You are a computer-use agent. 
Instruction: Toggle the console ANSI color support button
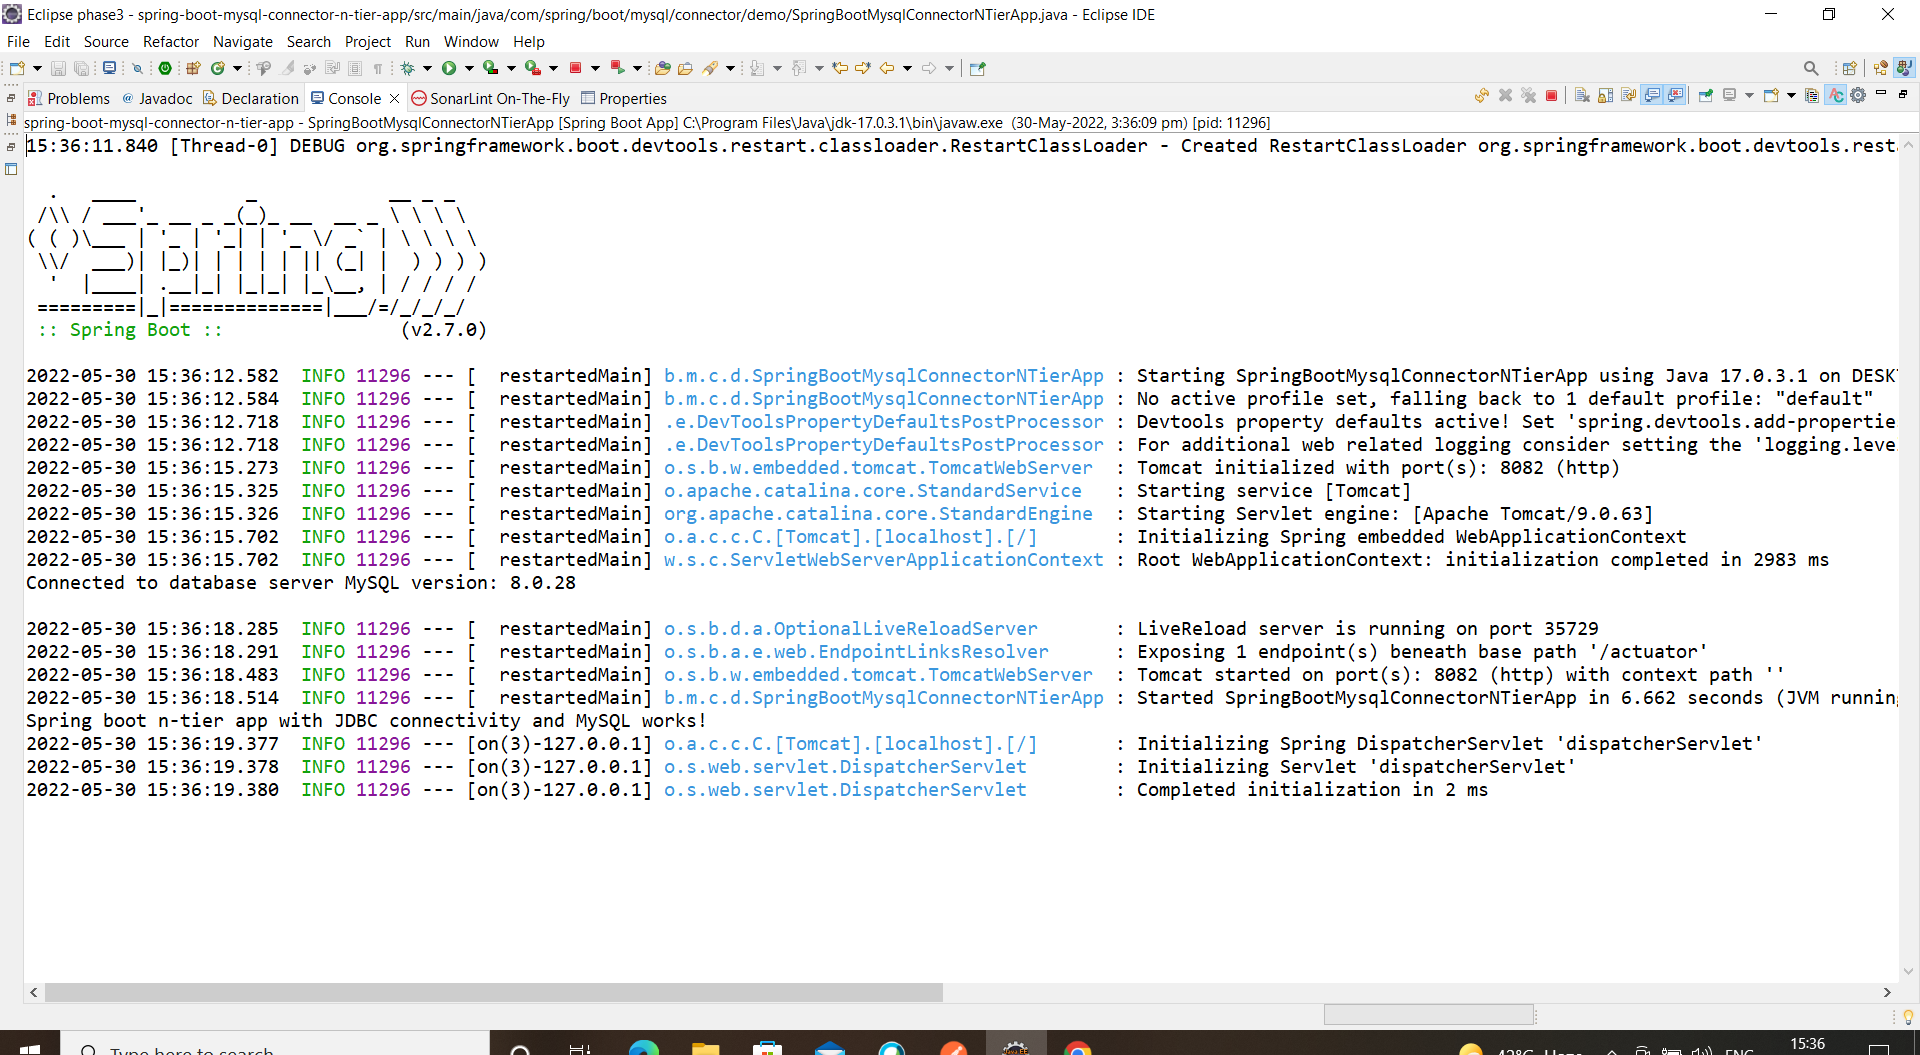1835,96
